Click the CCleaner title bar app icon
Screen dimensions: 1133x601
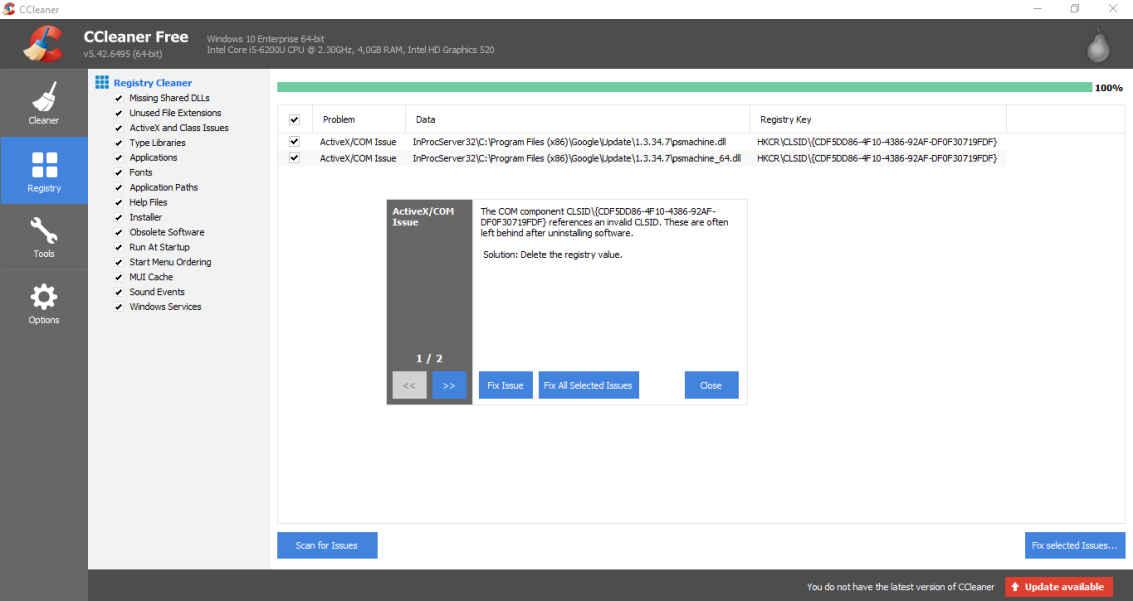9,9
